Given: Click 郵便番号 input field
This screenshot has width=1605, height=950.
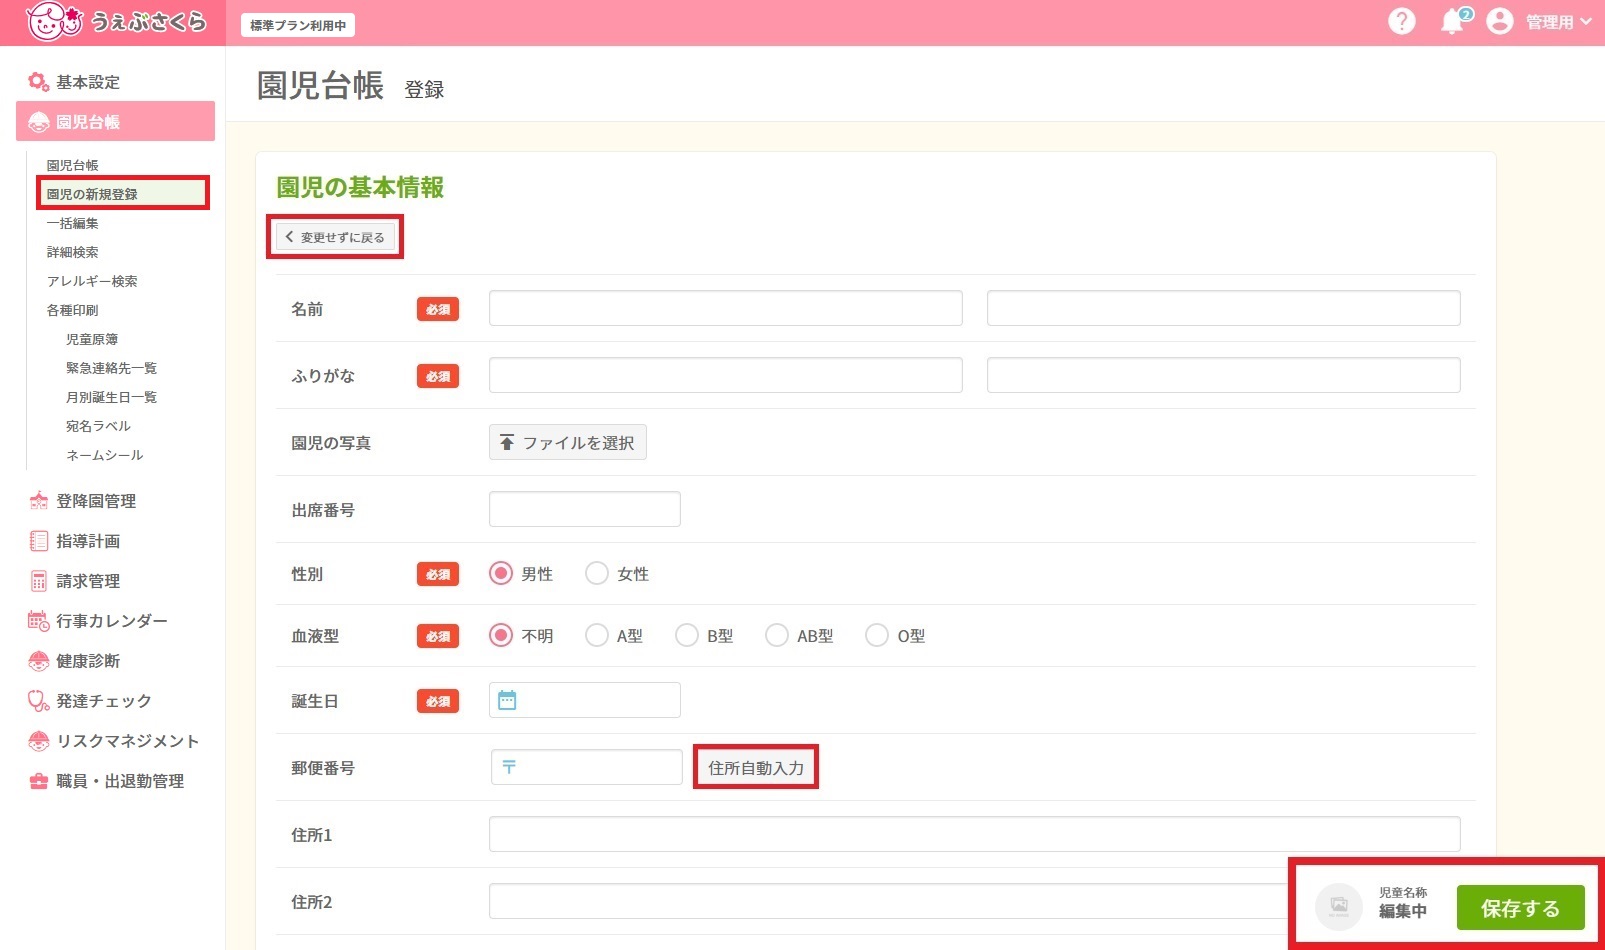Looking at the screenshot, I should [x=587, y=767].
